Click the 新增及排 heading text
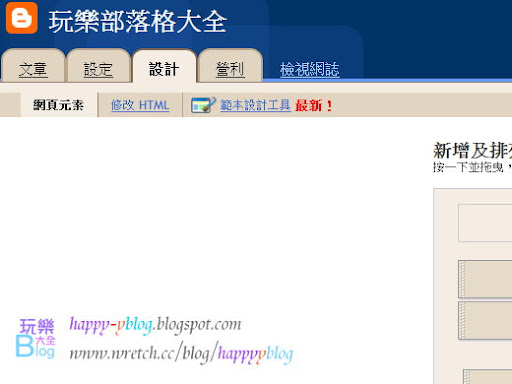The width and height of the screenshot is (512, 384). pos(472,150)
